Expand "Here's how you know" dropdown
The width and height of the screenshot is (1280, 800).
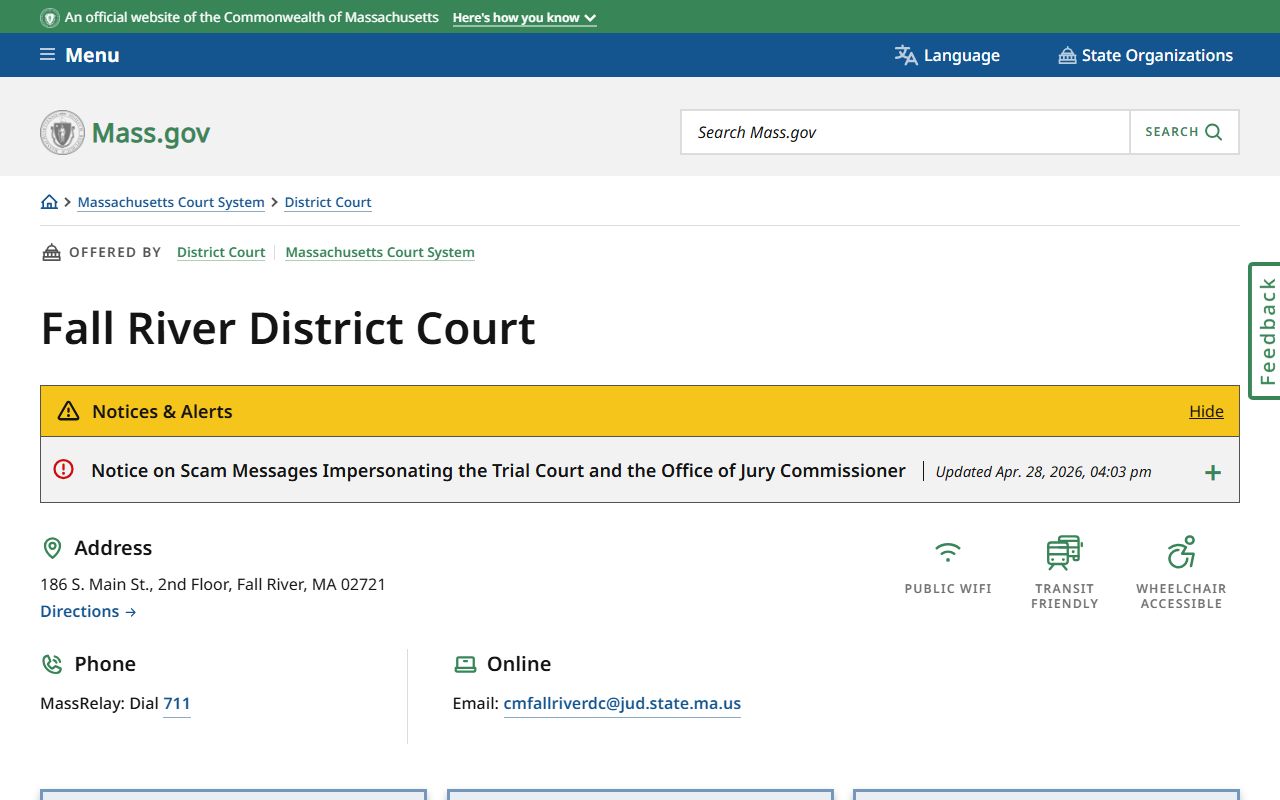[524, 18]
